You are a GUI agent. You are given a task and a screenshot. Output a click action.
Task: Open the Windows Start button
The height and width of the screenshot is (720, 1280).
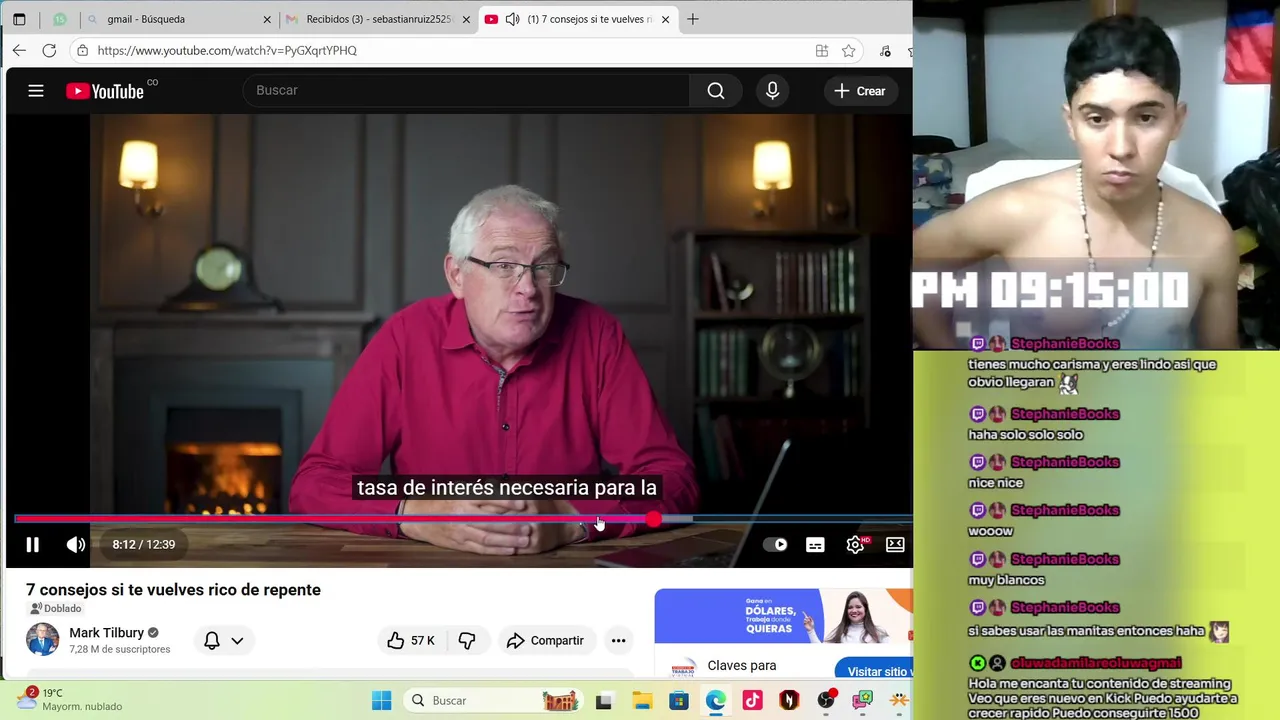pyautogui.click(x=381, y=701)
